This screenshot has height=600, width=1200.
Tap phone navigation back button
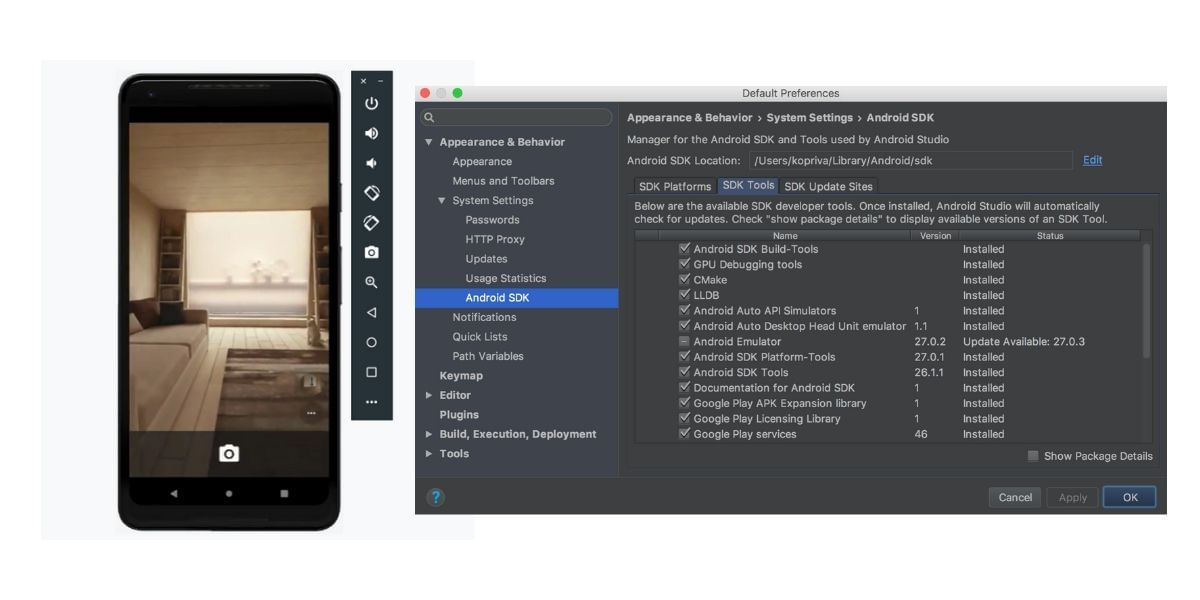point(173,493)
